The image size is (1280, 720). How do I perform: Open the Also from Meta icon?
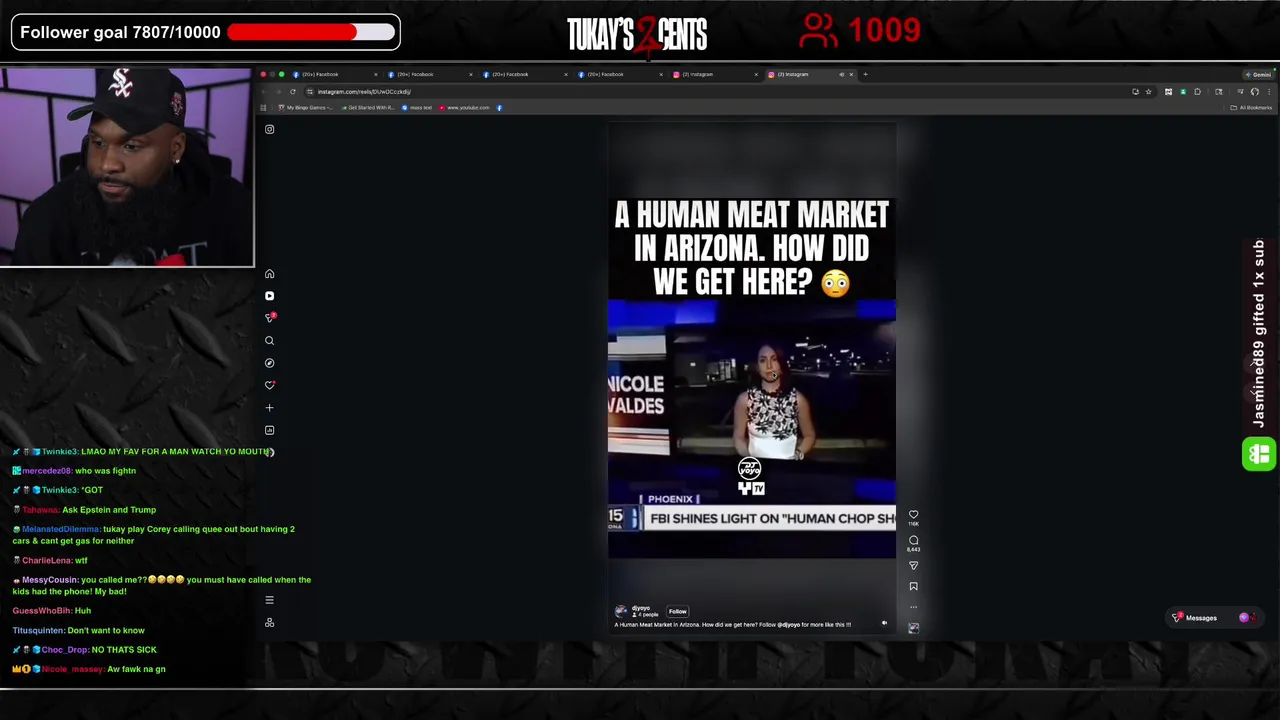pos(269,622)
